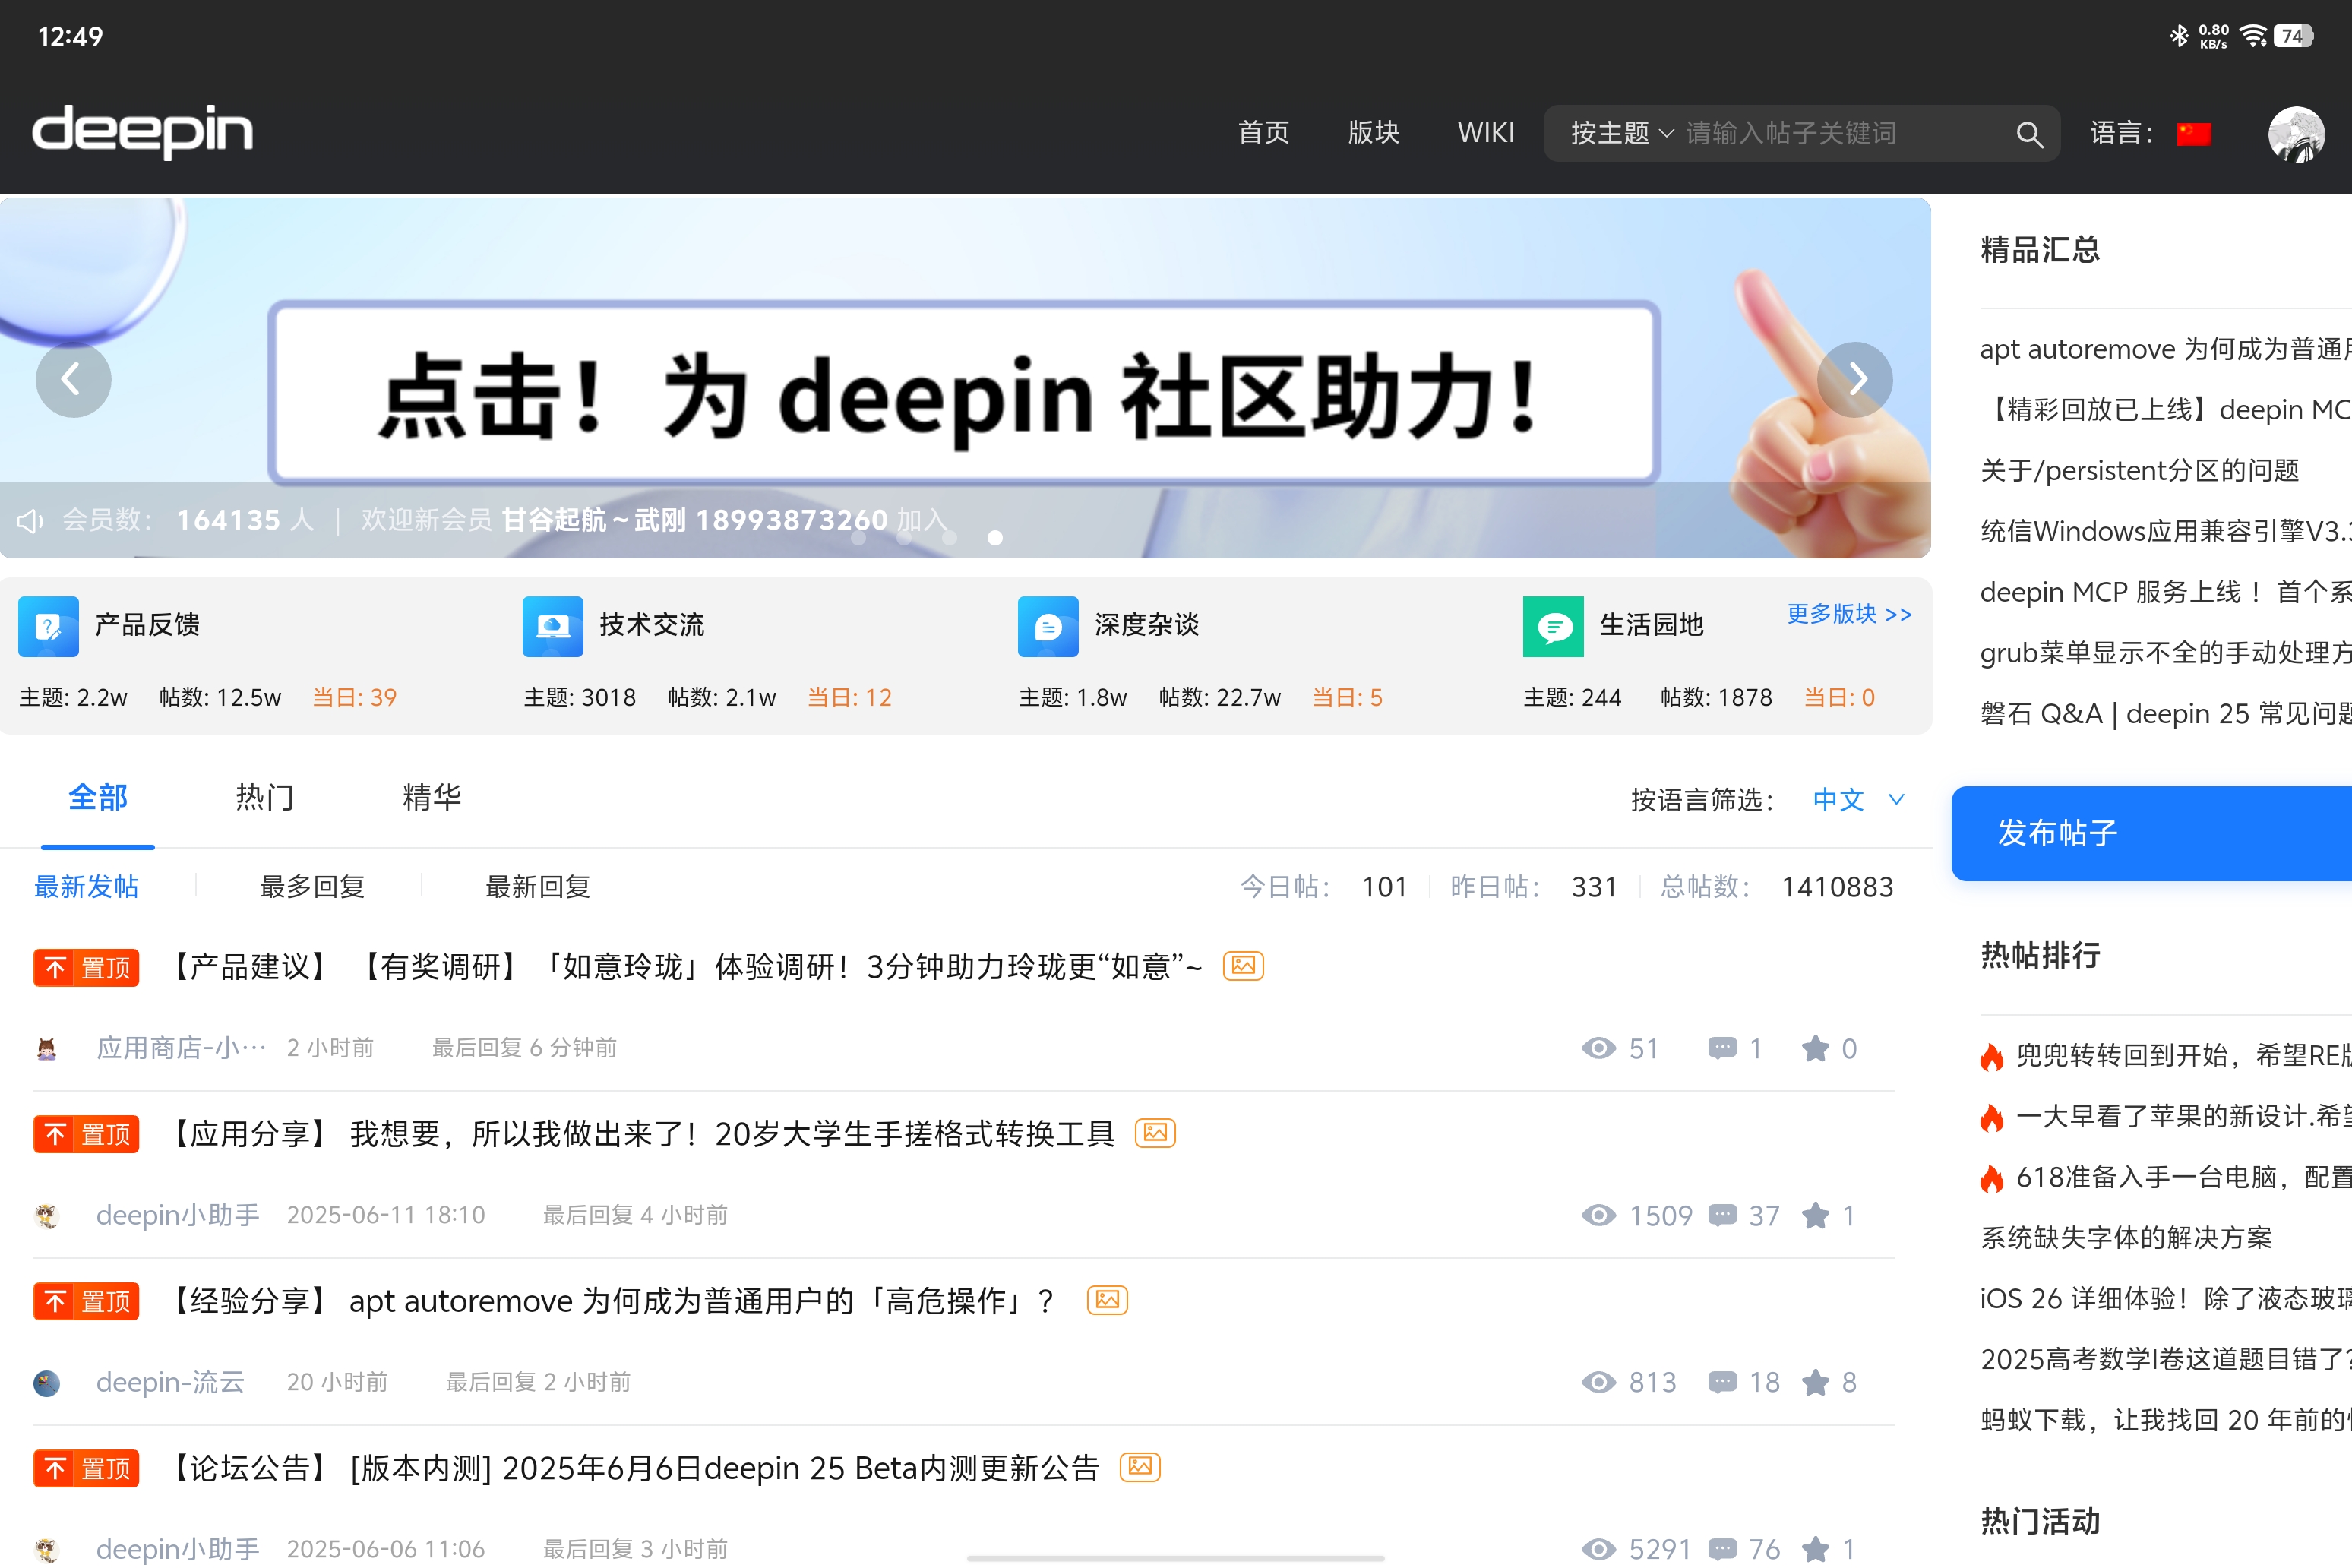Image resolution: width=2352 pixels, height=1568 pixels.
Task: Sort by 最新发帖
Action: point(86,886)
